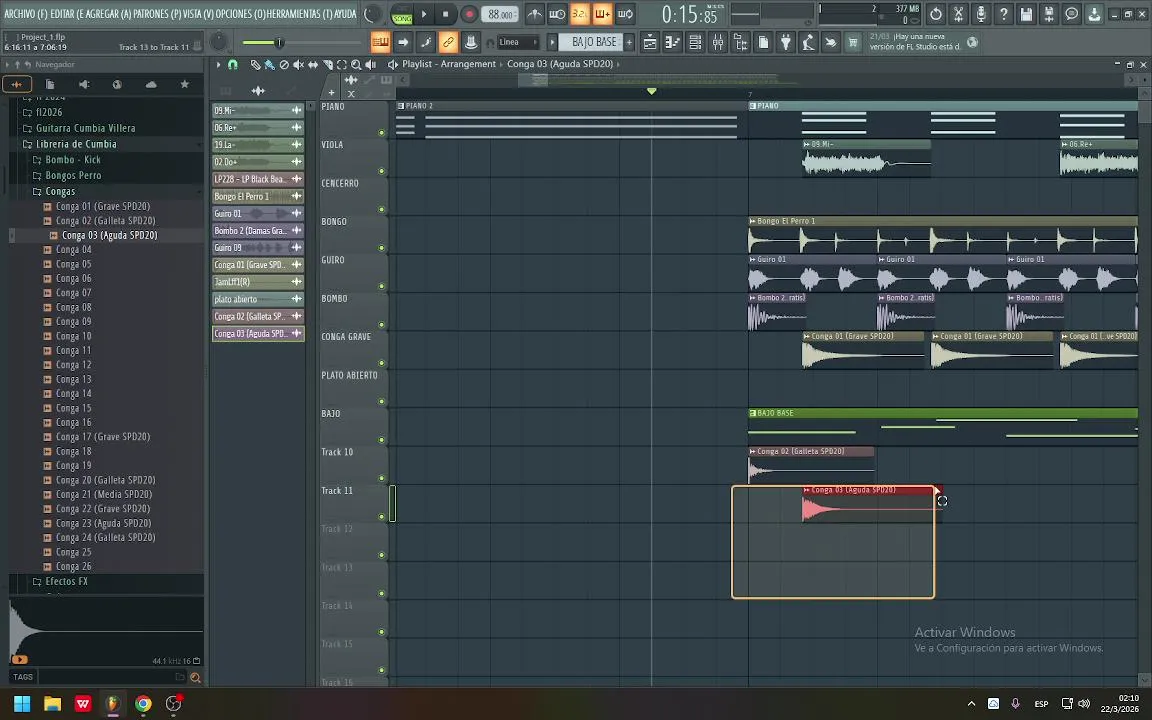Select the Select tool in playlist toolbar
Viewport: 1152px width, 720px height.
coord(342,65)
